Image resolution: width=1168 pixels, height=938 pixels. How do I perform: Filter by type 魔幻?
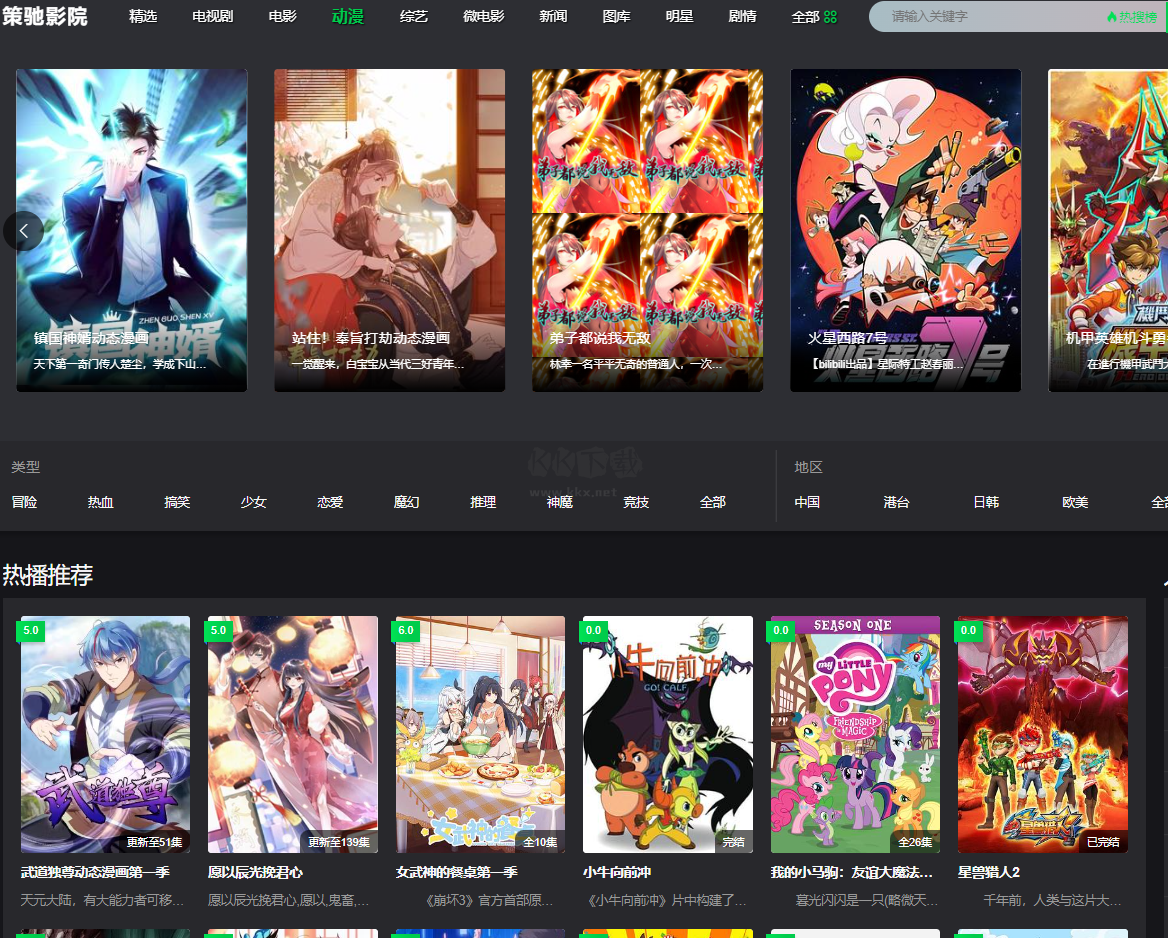click(407, 502)
